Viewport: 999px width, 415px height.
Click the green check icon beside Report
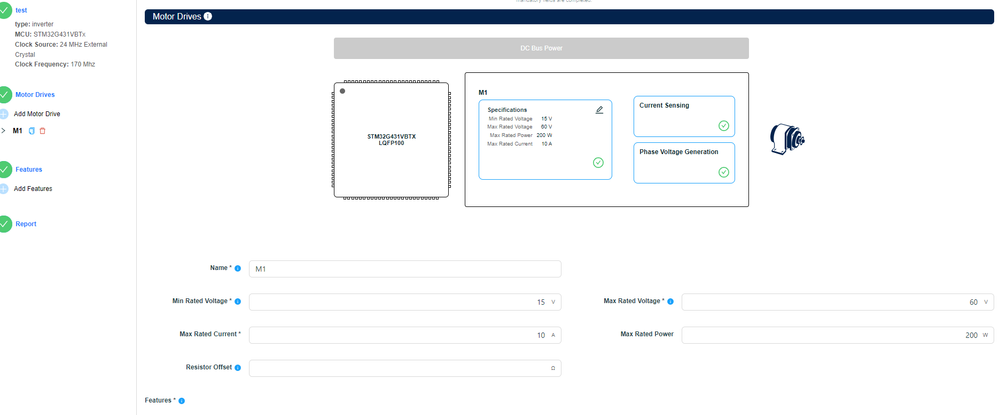pyautogui.click(x=4, y=224)
